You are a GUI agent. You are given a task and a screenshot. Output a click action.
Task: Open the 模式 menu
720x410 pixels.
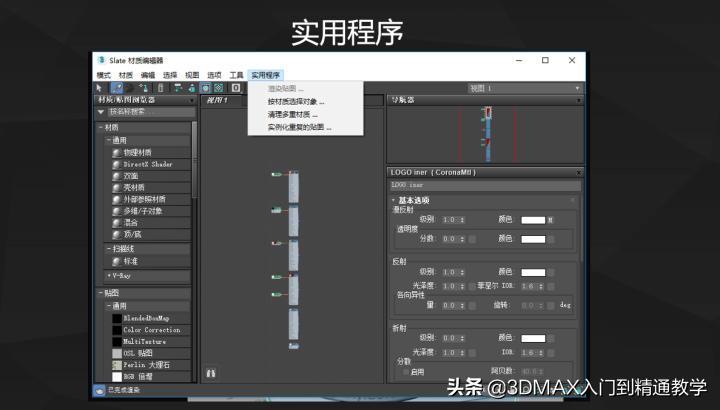(104, 75)
